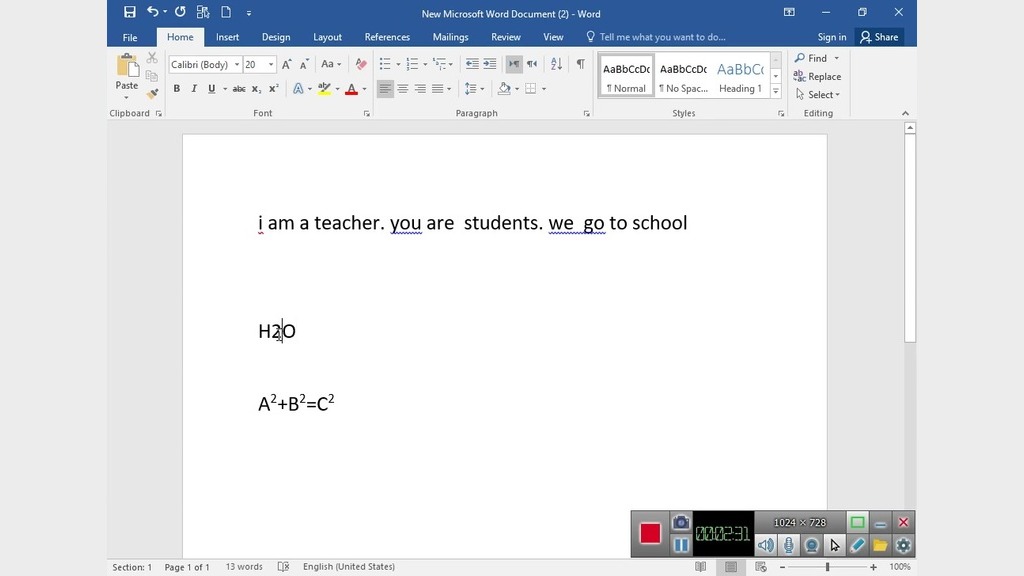1024x576 pixels.
Task: Click the Share button
Action: (879, 37)
